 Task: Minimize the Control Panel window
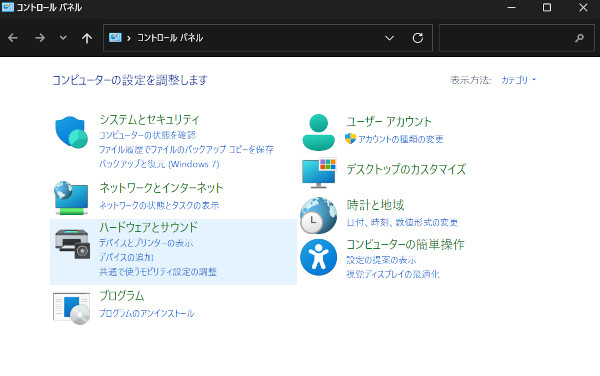click(x=511, y=7)
